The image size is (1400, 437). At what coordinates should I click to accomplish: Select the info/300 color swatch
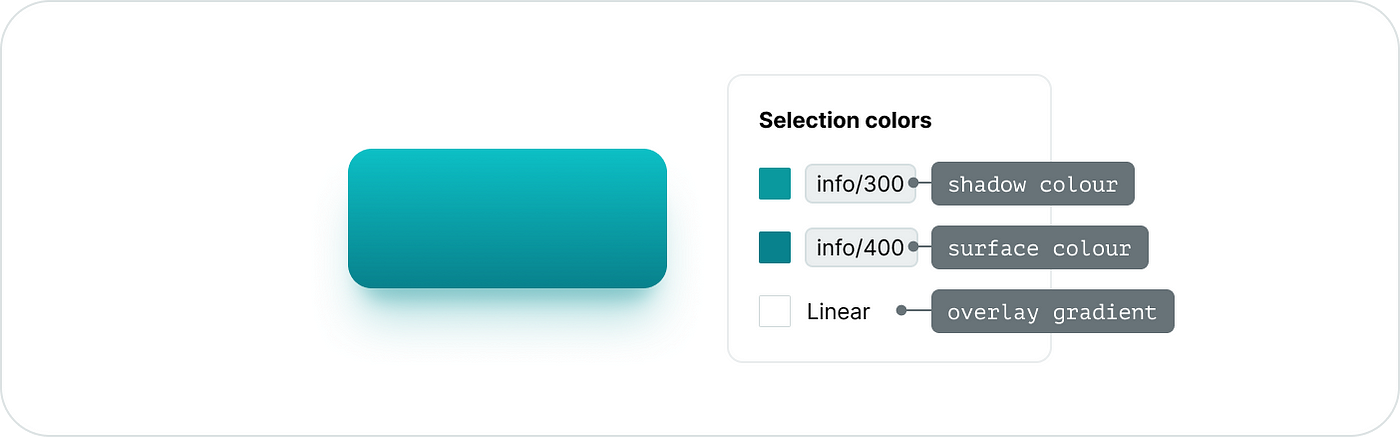(x=775, y=184)
